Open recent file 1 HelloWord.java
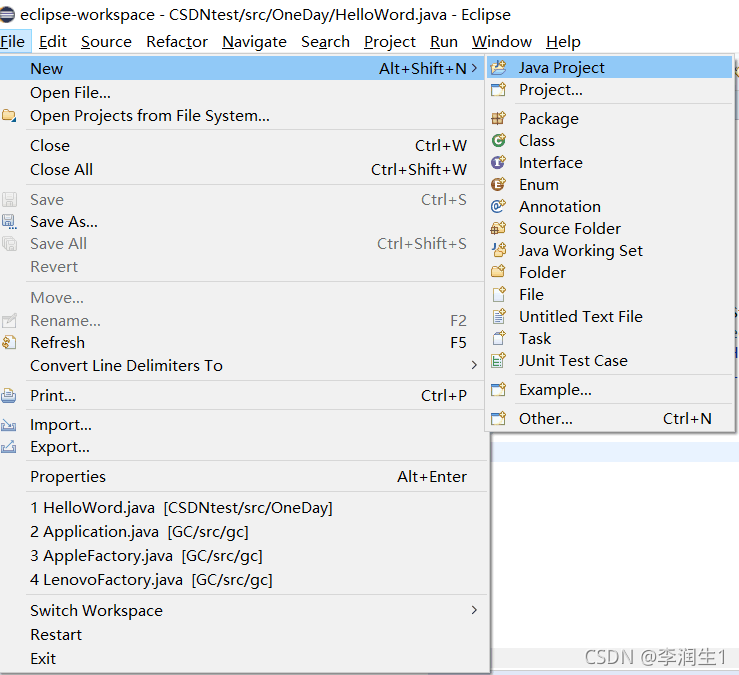The width and height of the screenshot is (739, 675). point(245,508)
